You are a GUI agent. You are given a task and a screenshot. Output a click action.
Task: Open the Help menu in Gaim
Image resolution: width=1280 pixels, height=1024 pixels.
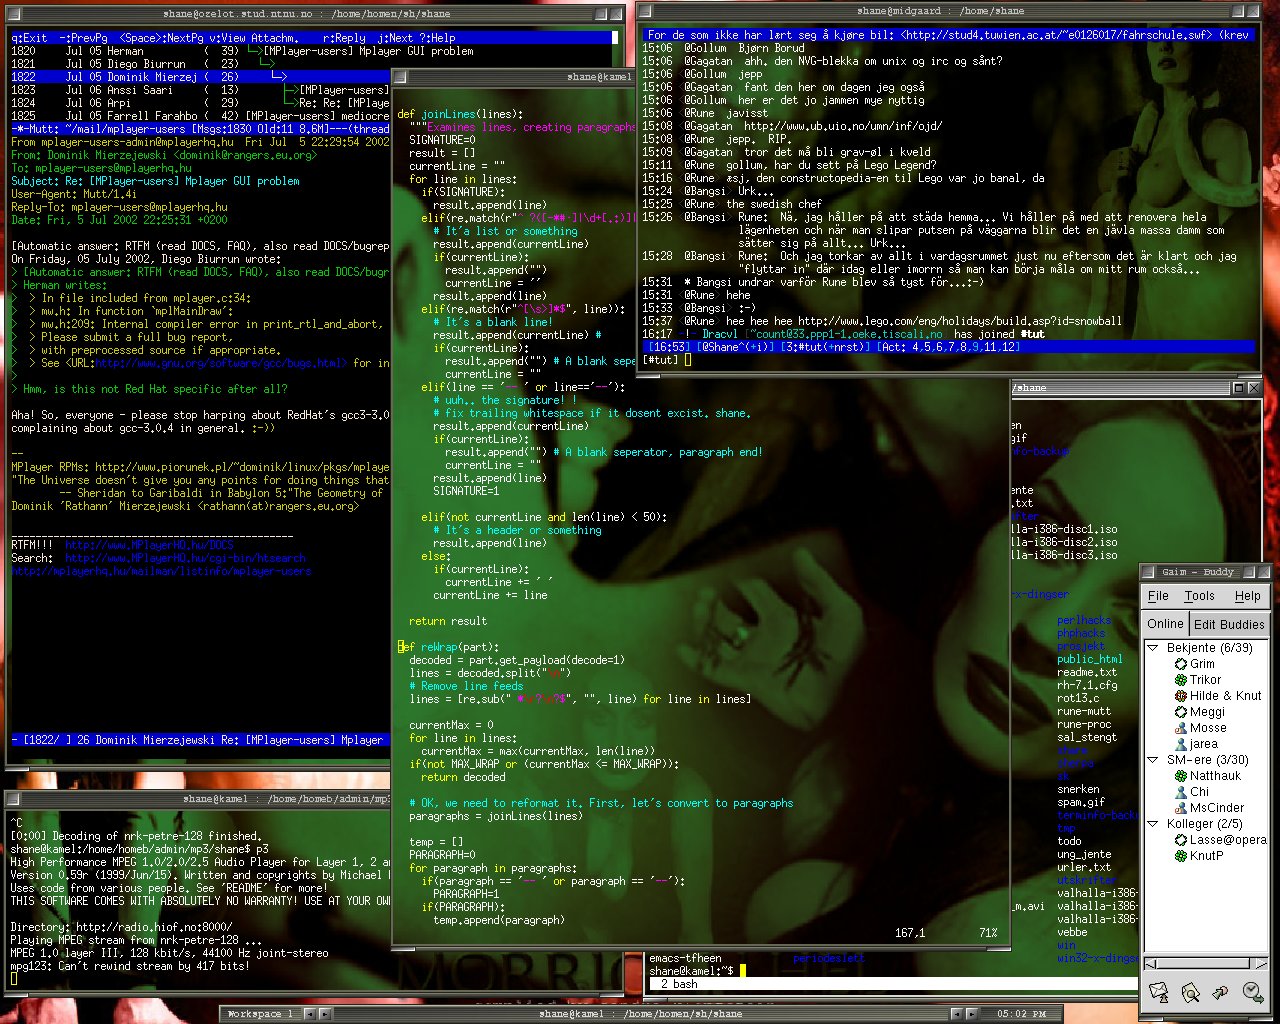(x=1247, y=596)
